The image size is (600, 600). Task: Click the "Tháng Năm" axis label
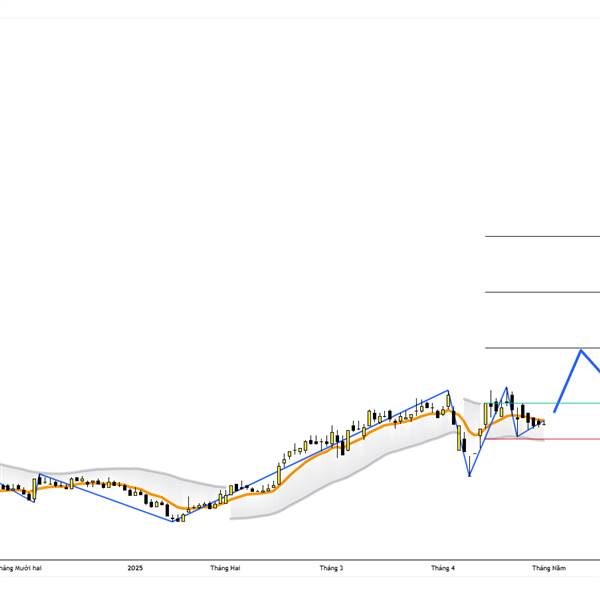(x=549, y=568)
